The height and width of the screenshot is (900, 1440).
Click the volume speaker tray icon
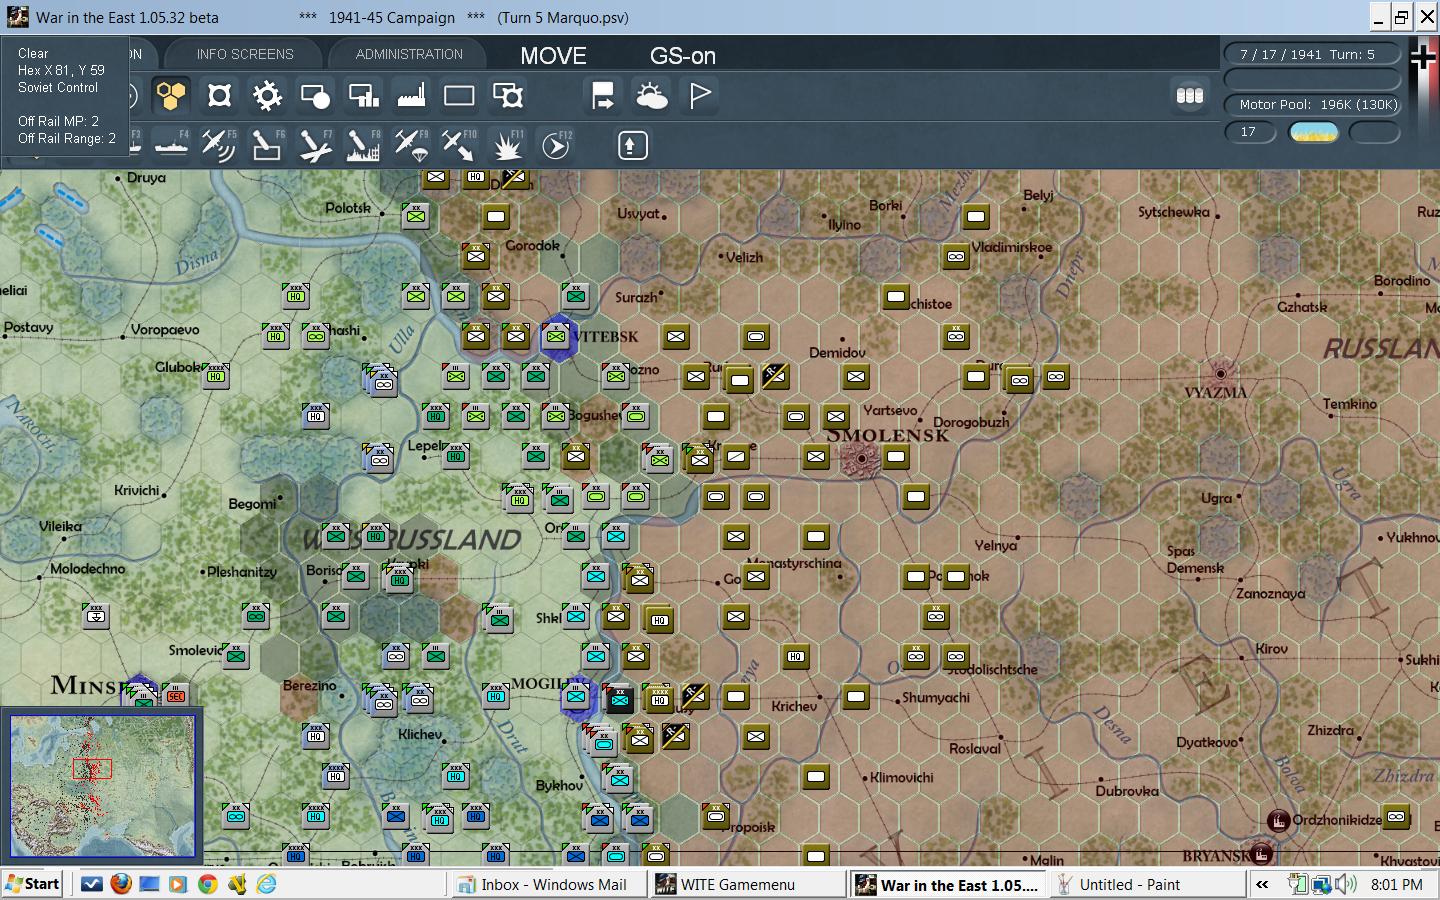1347,884
